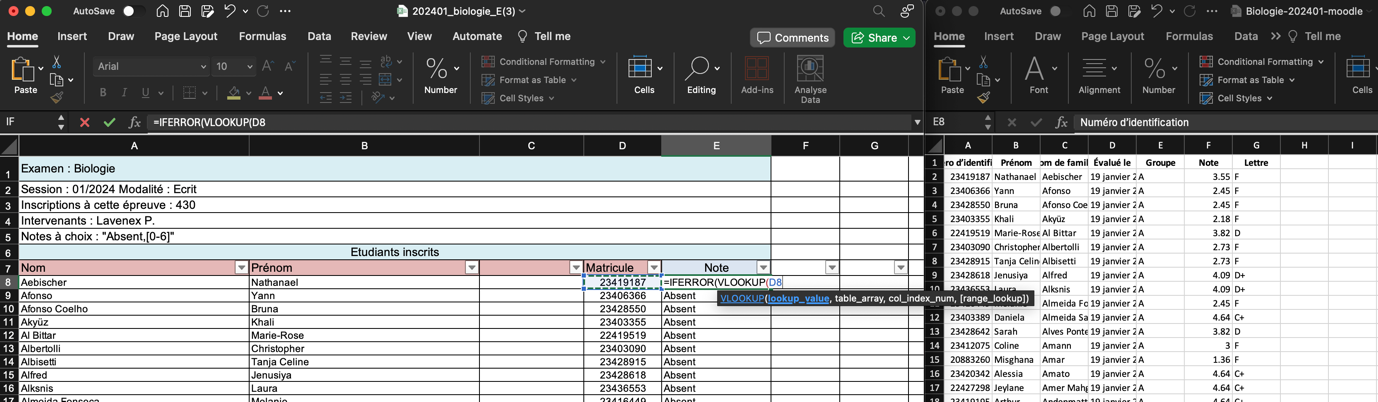
Task: Click the Borders icon in left window
Action: pyautogui.click(x=190, y=93)
